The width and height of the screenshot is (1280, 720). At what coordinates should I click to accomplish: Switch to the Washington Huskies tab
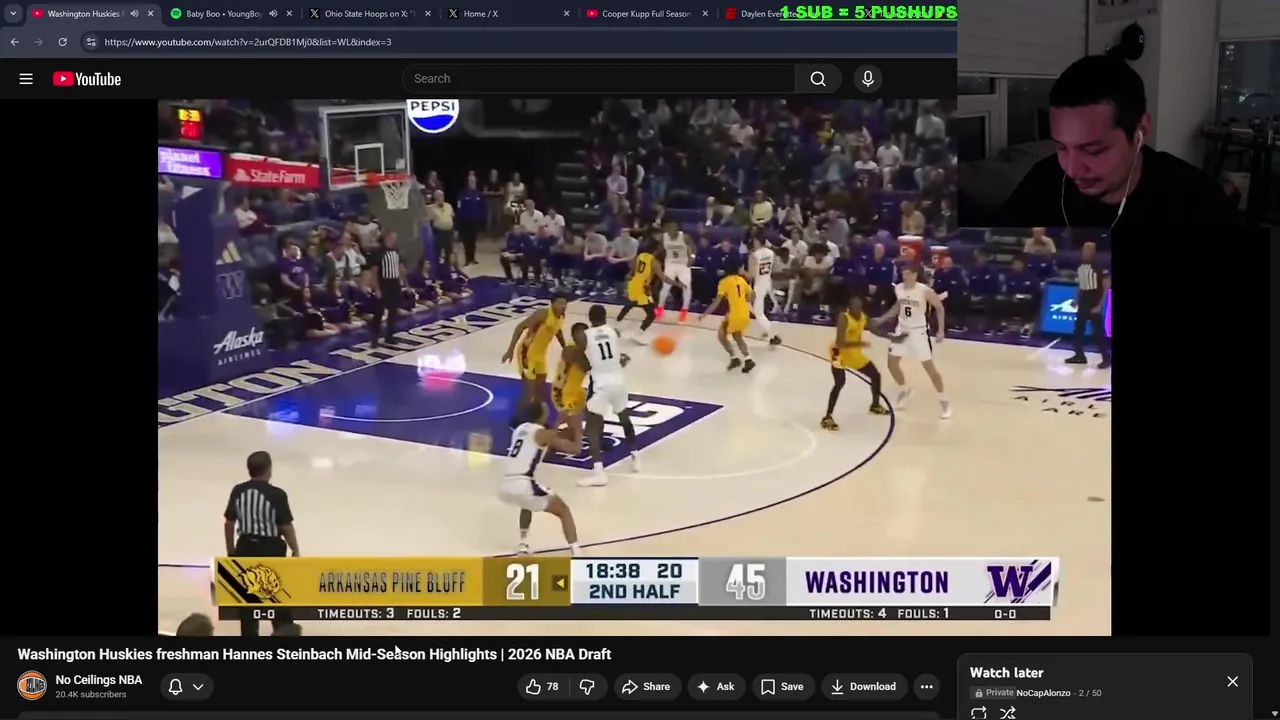pyautogui.click(x=82, y=14)
